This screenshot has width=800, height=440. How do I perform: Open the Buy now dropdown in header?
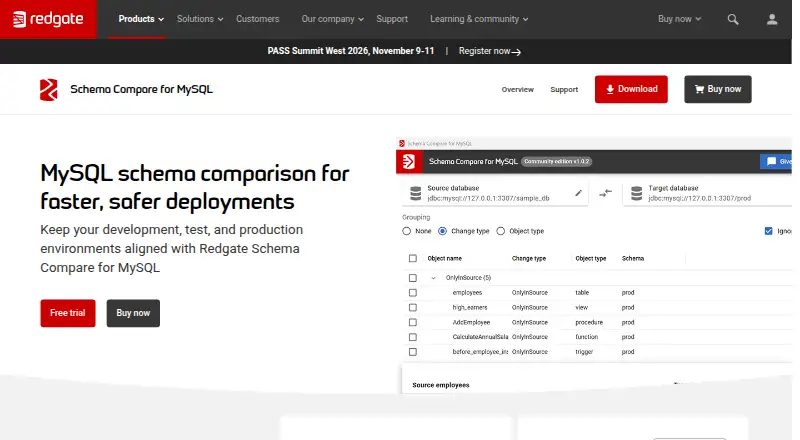pos(679,19)
